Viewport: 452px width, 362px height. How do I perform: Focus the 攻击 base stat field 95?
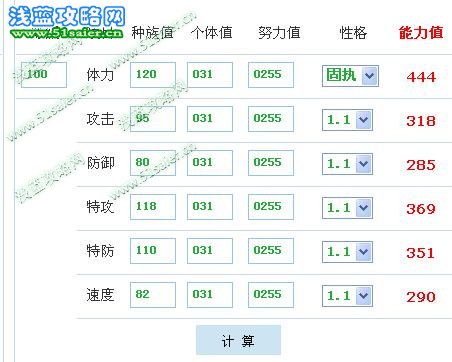coord(153,119)
